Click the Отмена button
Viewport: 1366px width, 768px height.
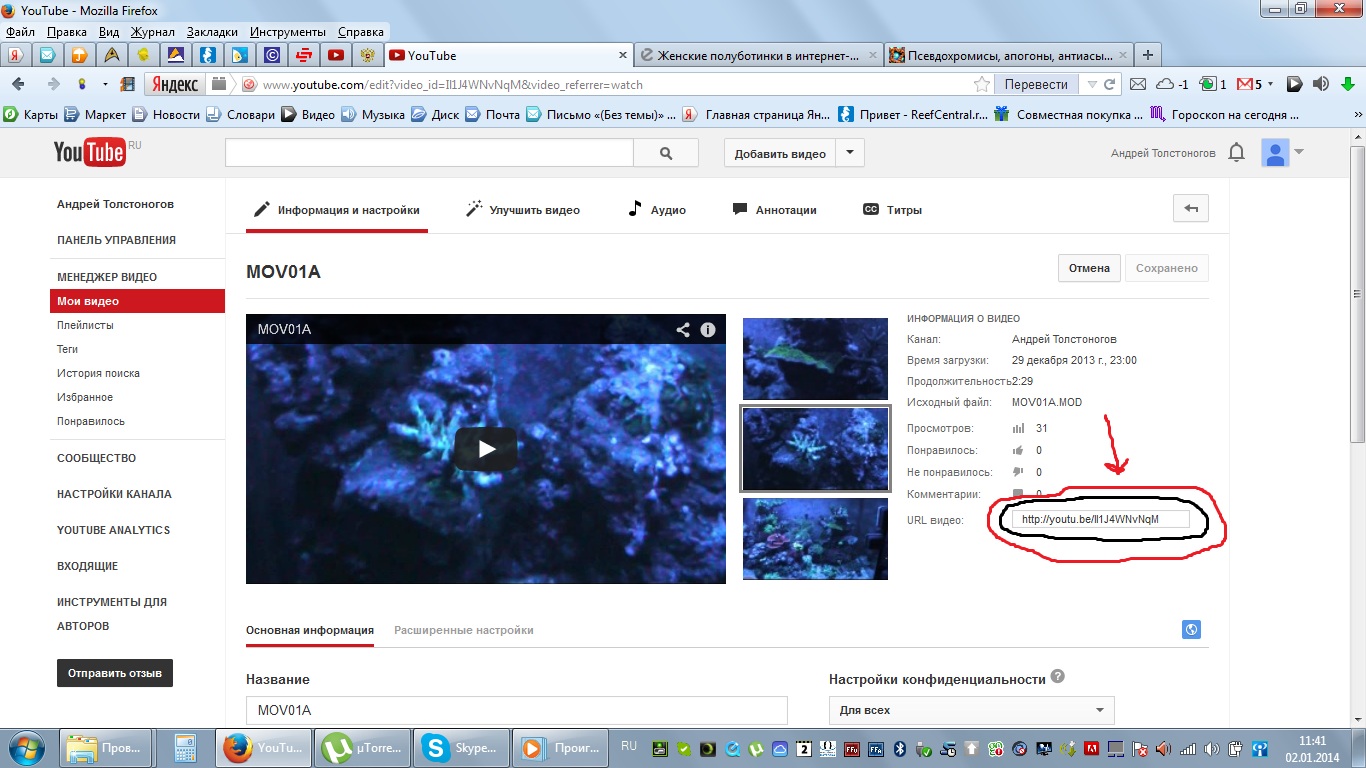click(x=1089, y=268)
